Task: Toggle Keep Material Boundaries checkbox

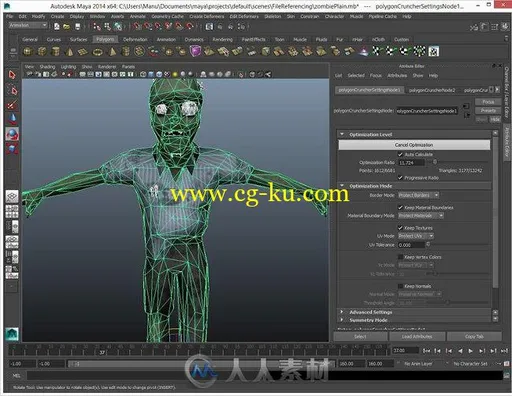Action: [x=400, y=207]
